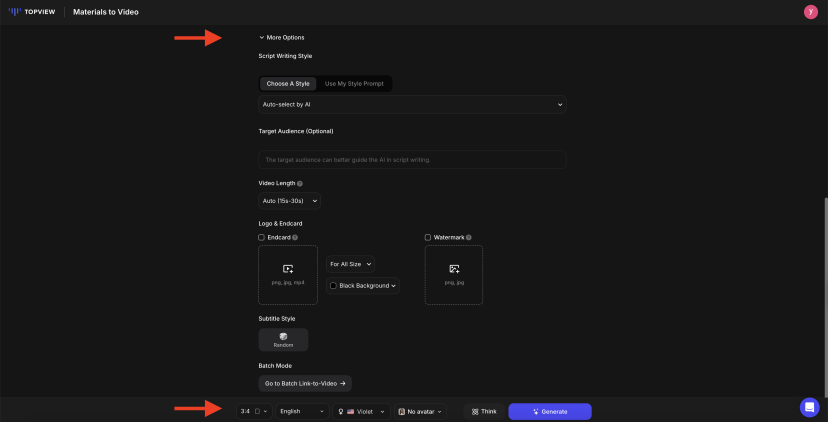
Task: Select the Choose A Style tab
Action: pos(288,84)
